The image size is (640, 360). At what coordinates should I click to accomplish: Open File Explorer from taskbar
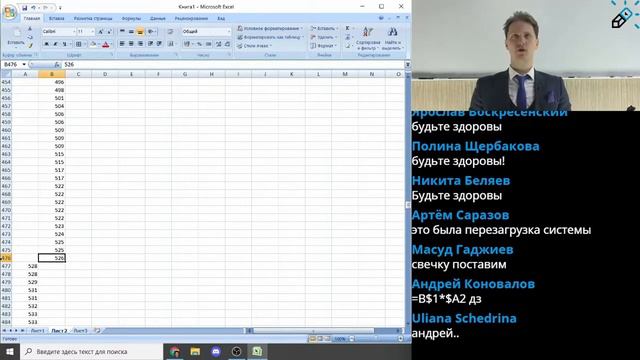coord(195,351)
